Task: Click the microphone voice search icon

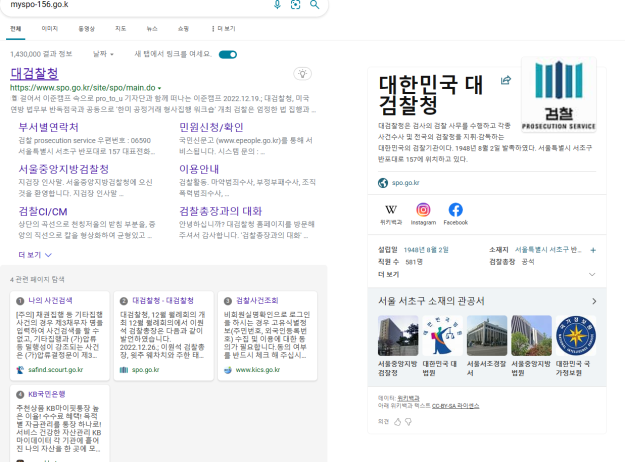Action: tap(277, 4)
